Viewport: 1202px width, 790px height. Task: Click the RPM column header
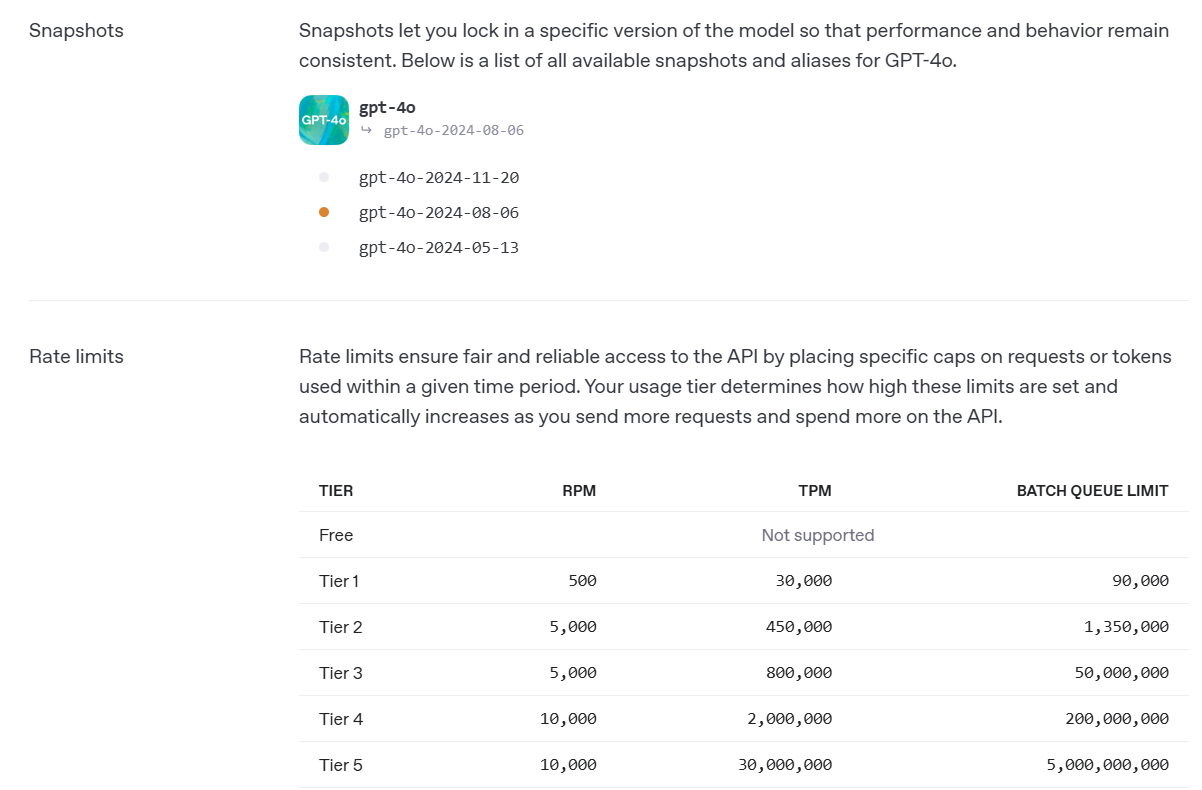[x=579, y=491]
